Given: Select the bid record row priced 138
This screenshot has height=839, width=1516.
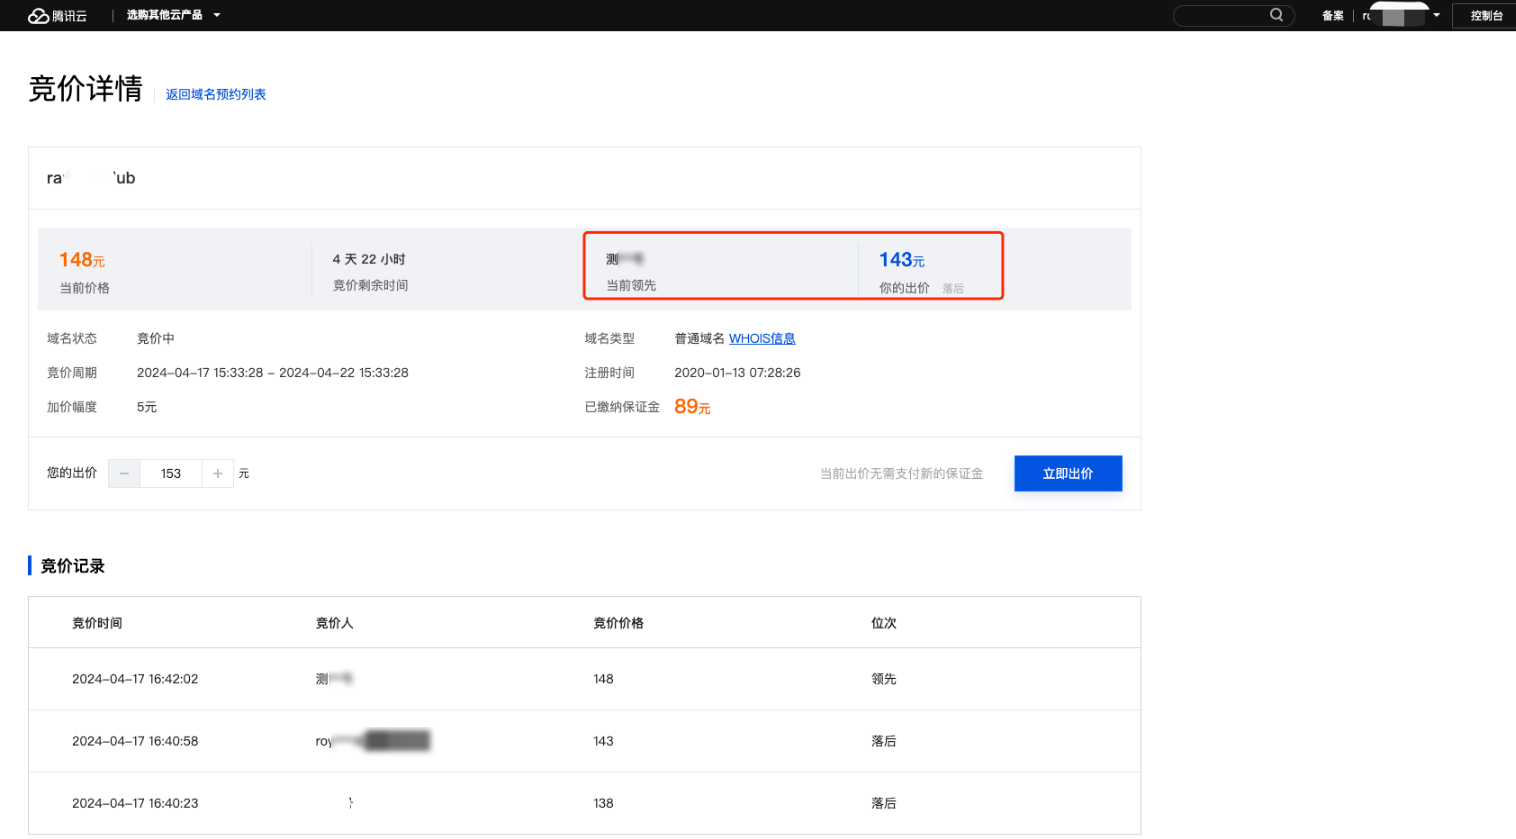Looking at the screenshot, I should [x=584, y=803].
